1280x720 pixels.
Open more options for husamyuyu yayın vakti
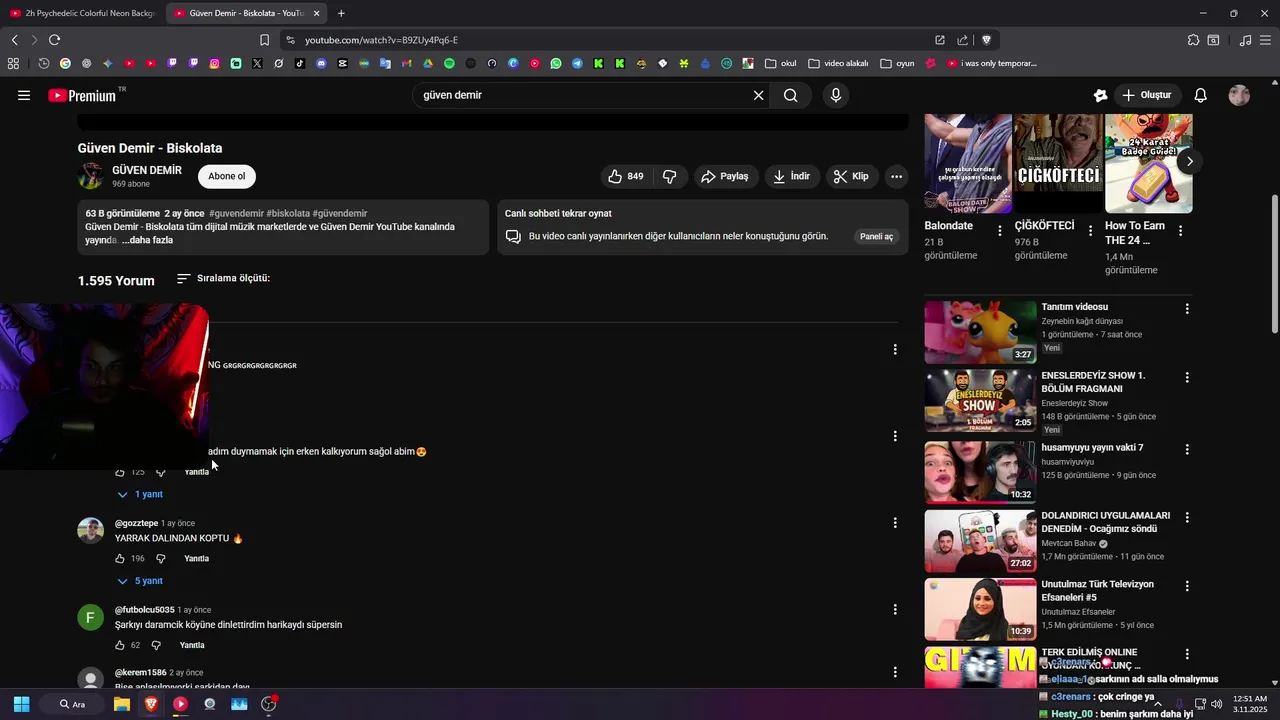pos(1187,448)
